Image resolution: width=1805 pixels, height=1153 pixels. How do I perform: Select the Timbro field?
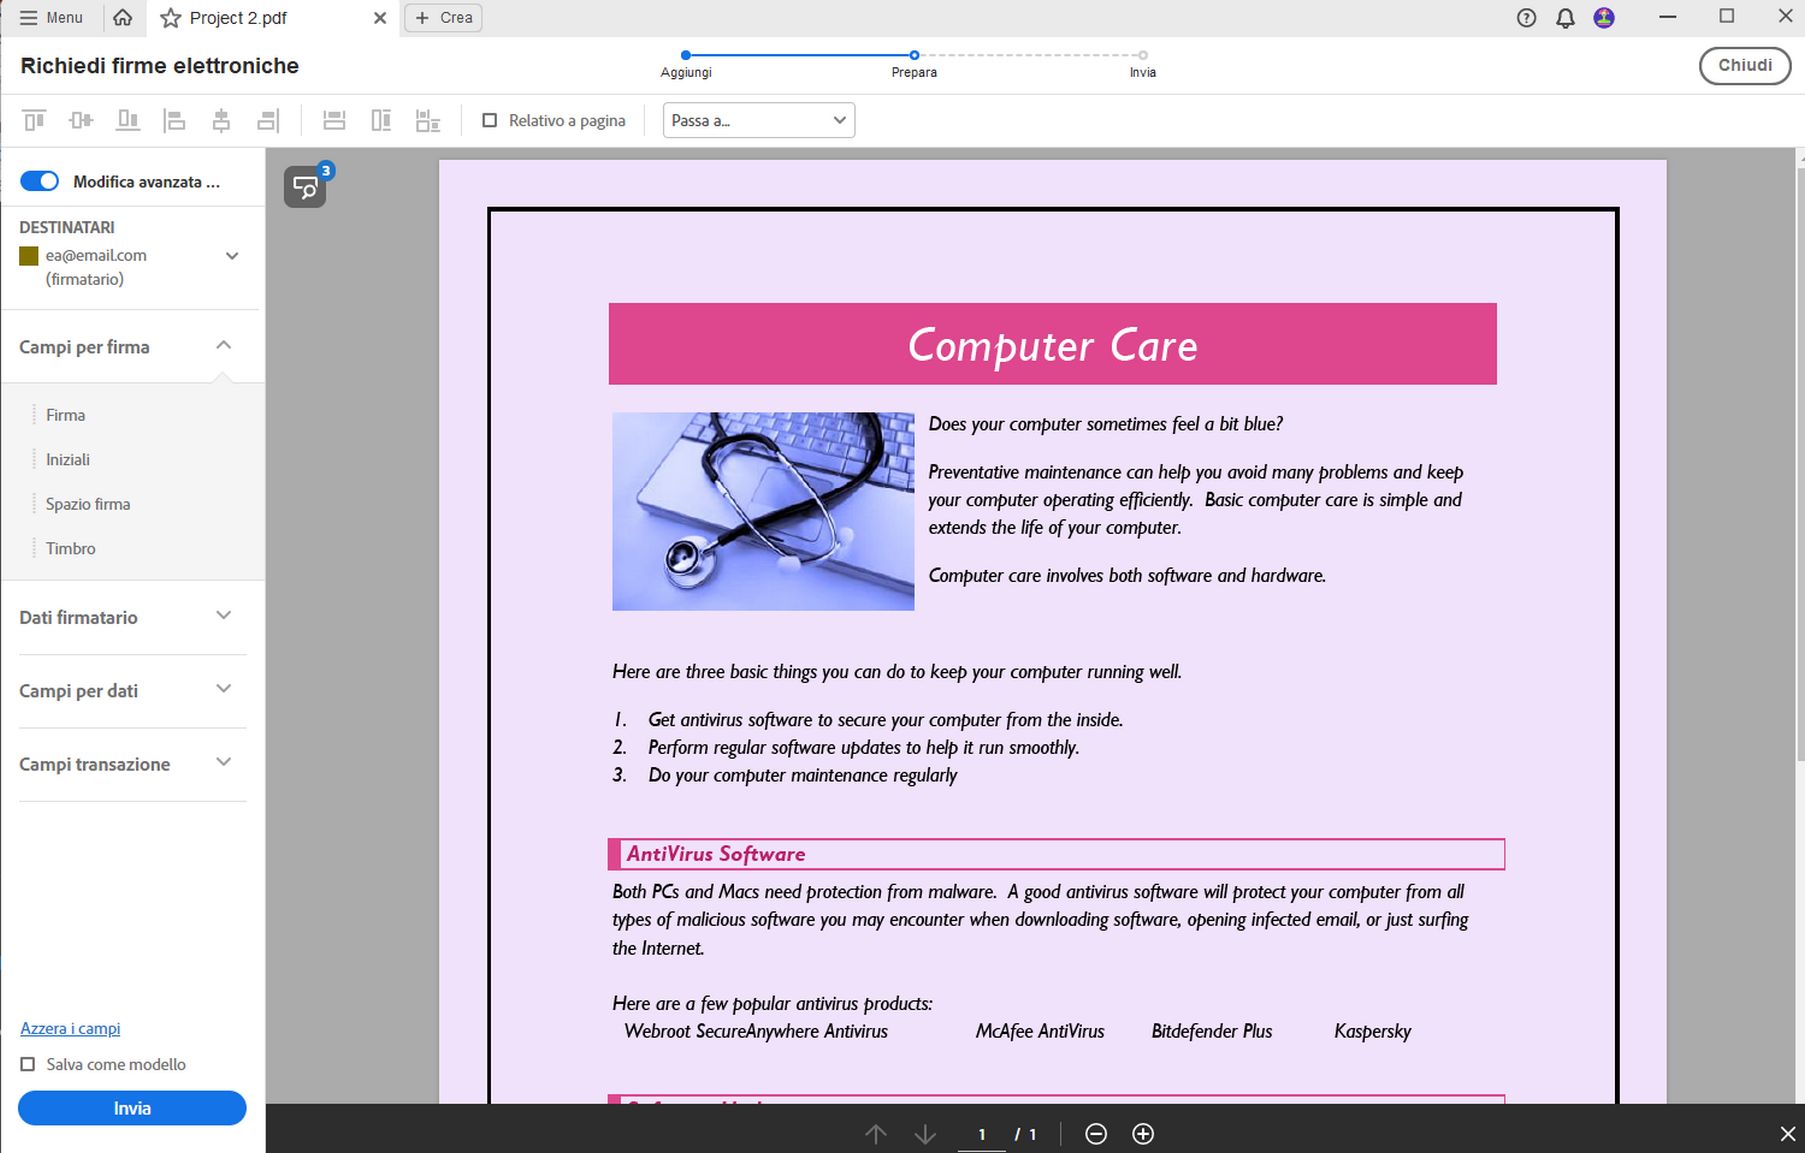pos(71,549)
